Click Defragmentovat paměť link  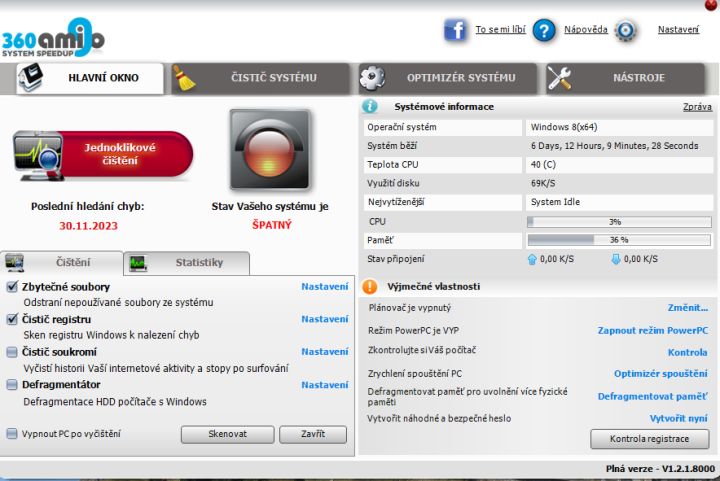652,397
